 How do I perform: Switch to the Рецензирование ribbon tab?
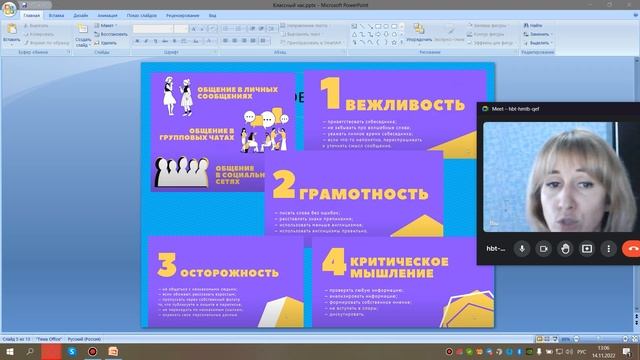[x=182, y=16]
